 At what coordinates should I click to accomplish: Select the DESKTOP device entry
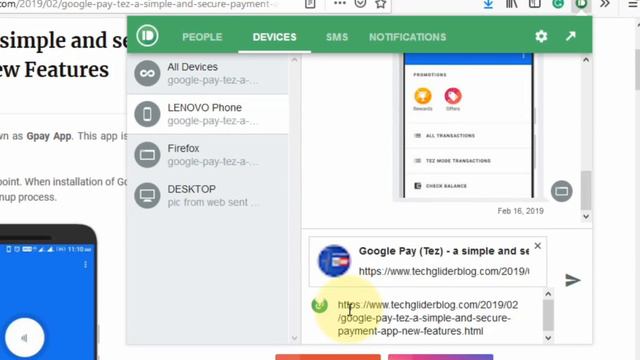(x=207, y=196)
